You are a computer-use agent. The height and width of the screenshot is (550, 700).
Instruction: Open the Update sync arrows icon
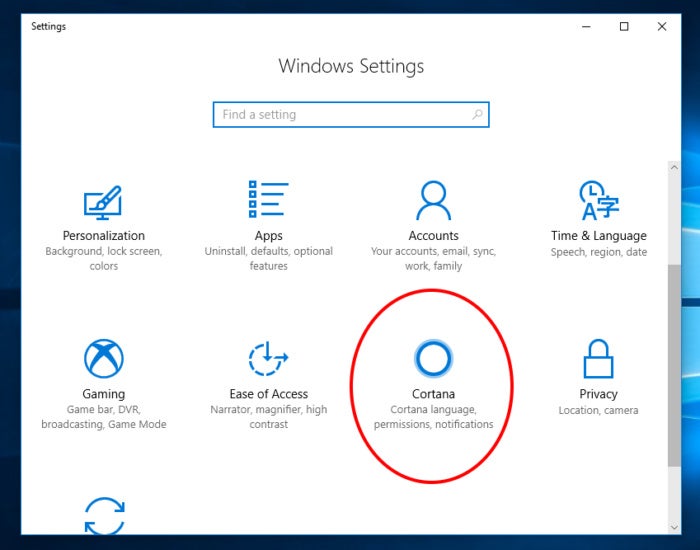coord(104,516)
